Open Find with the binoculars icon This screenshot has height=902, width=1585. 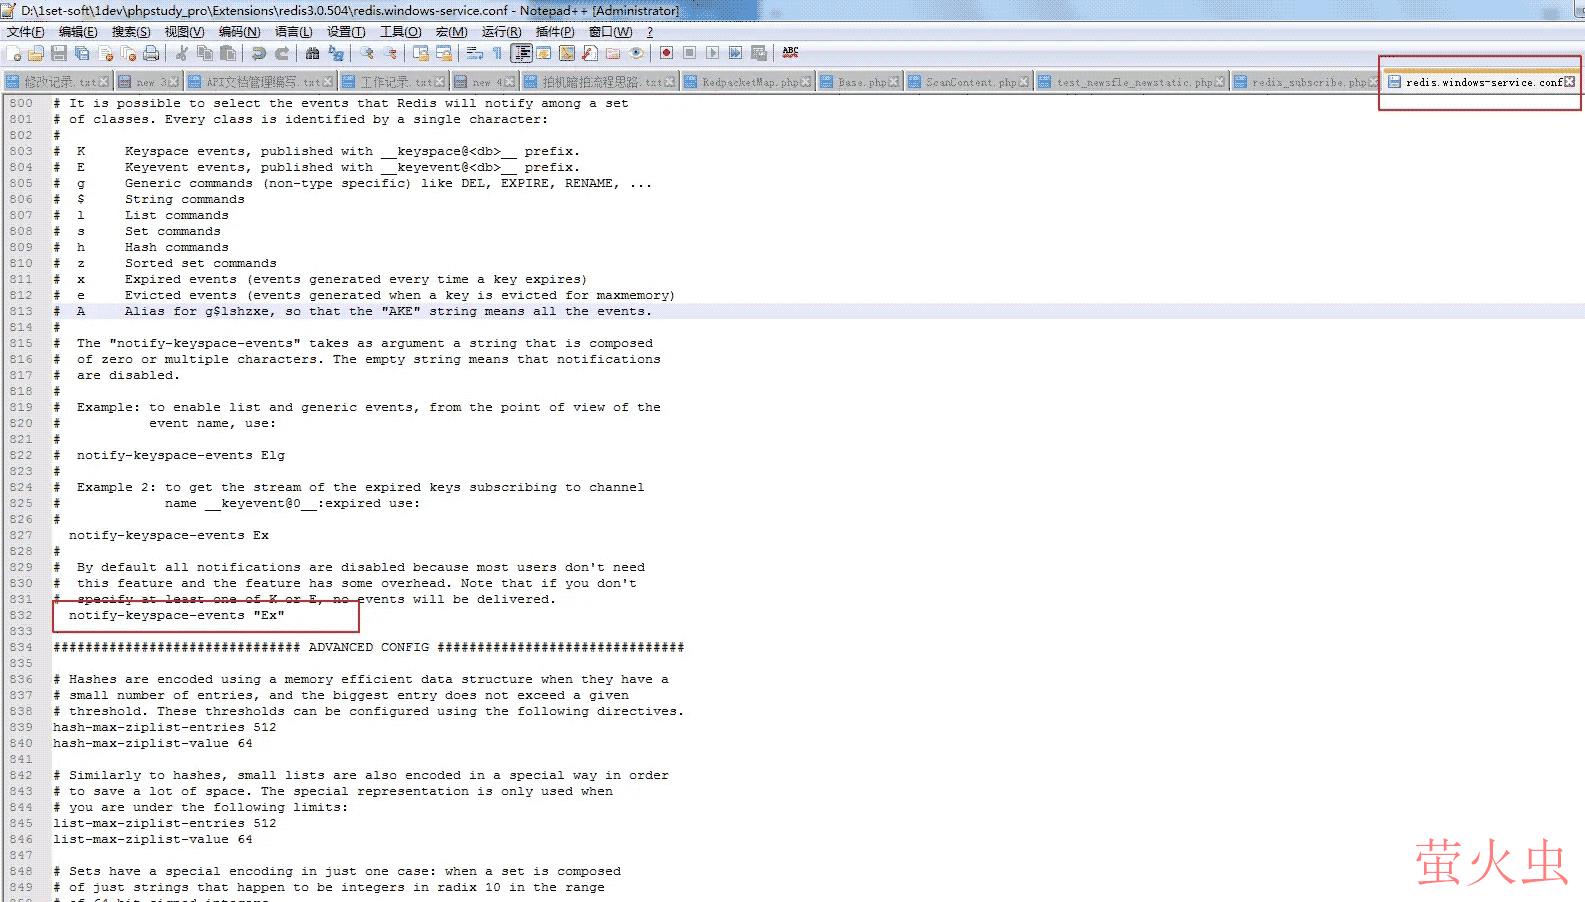click(312, 53)
